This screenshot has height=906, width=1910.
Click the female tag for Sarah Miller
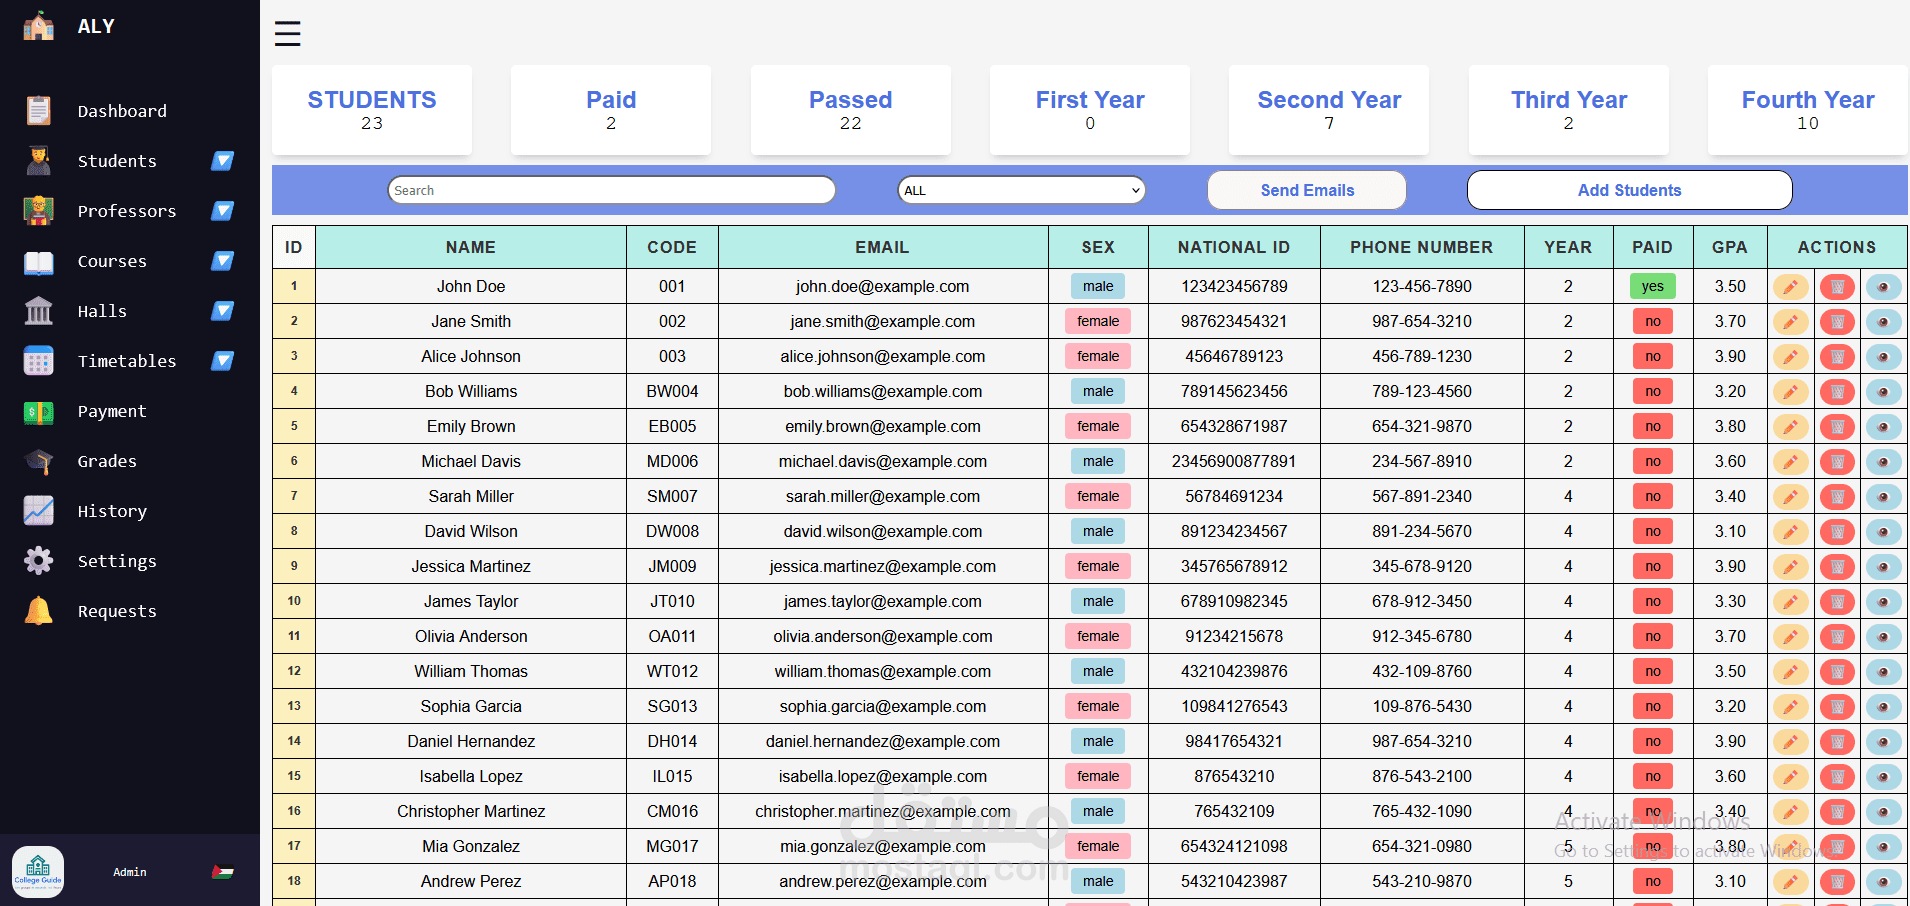point(1098,496)
